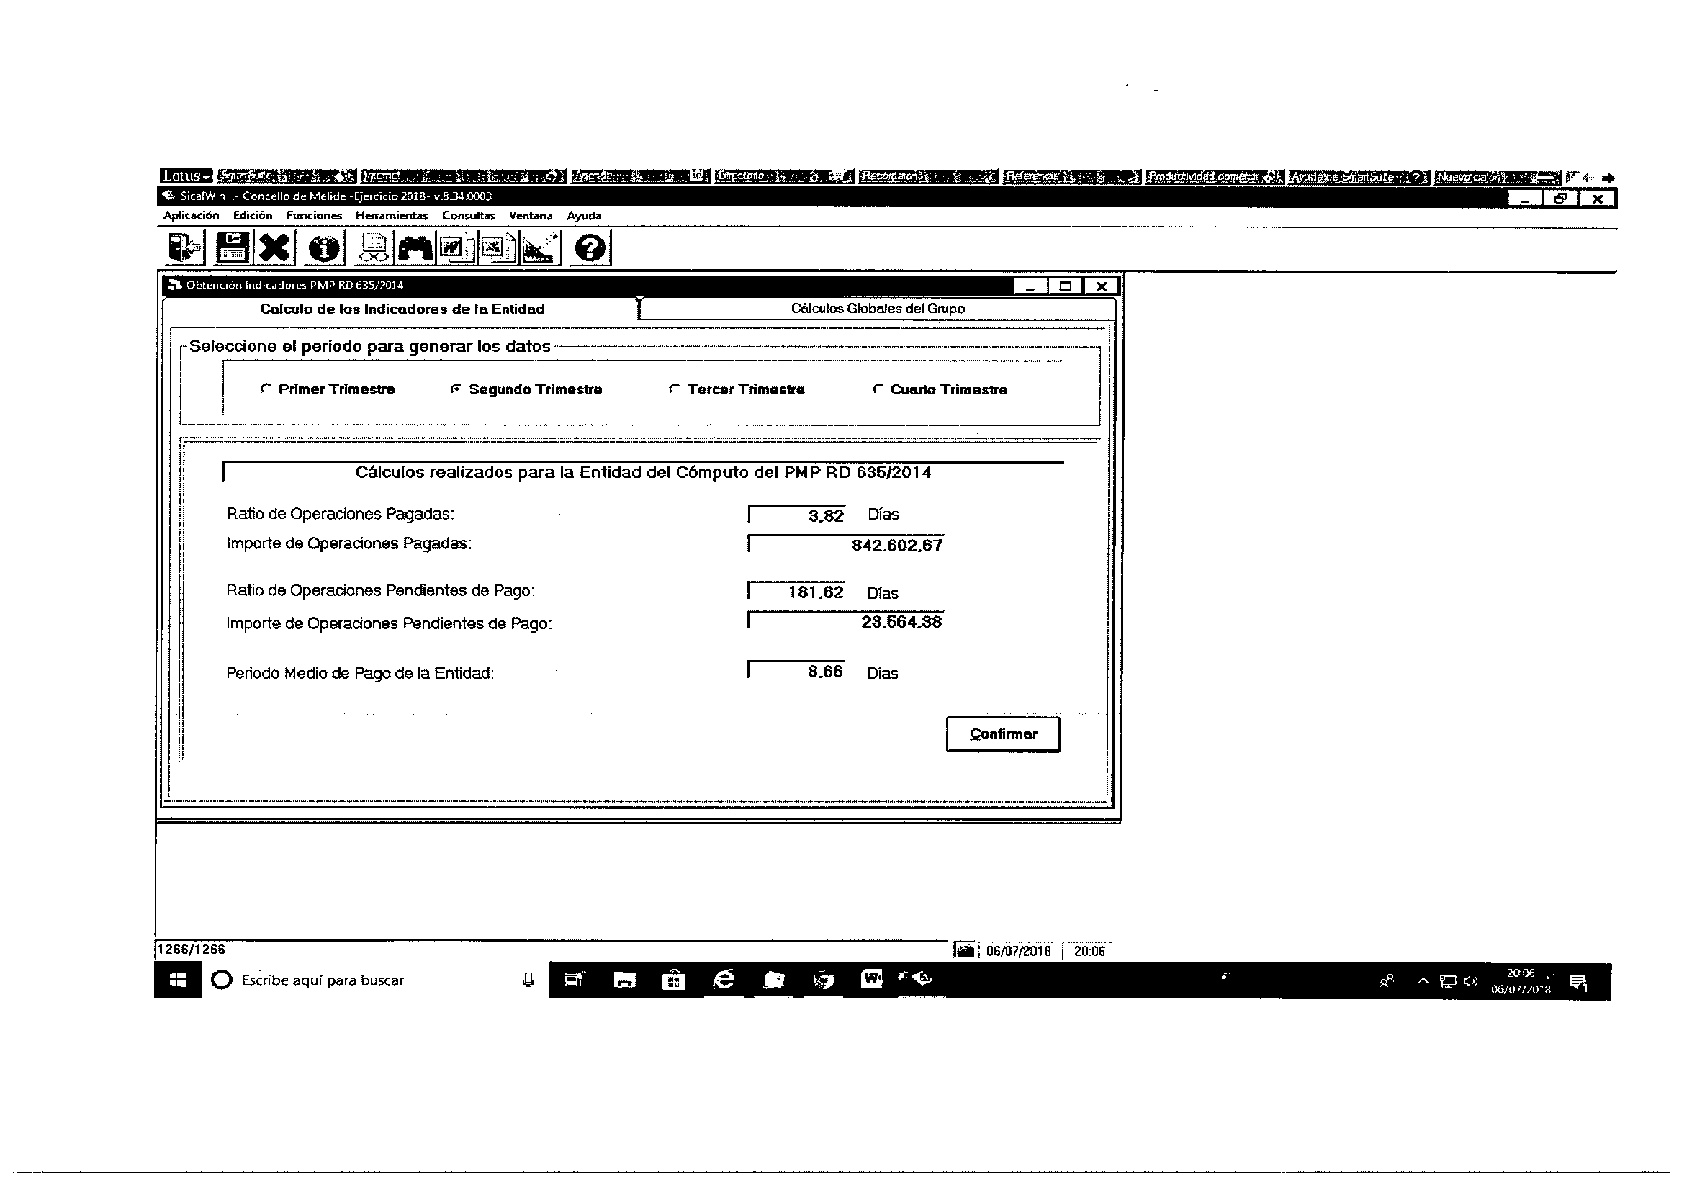The width and height of the screenshot is (1683, 1190).
Task: Open the Word icon on the taskbar
Action: 872,980
